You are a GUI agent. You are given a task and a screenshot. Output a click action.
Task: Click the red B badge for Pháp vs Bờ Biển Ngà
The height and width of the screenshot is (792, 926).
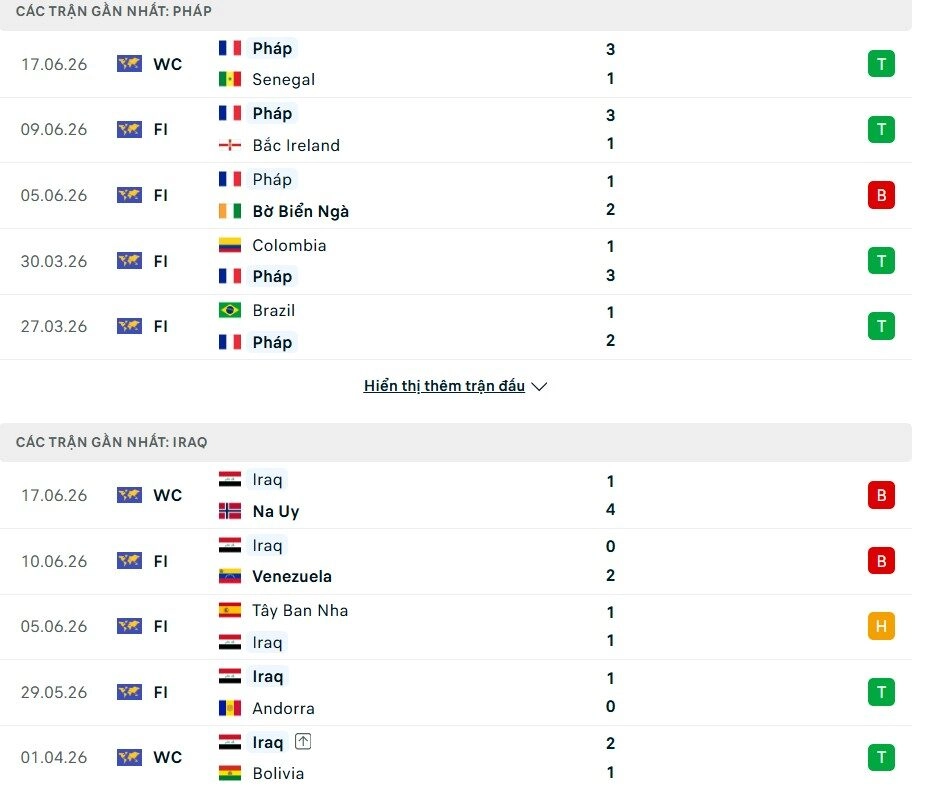pos(881,195)
